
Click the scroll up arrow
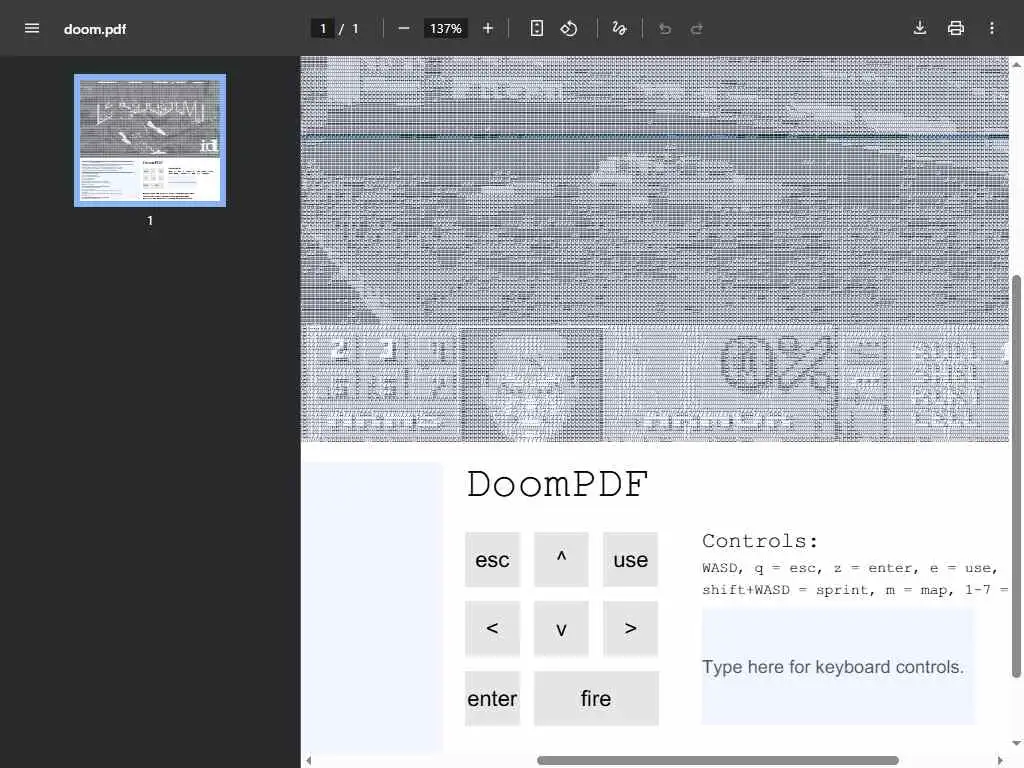[1016, 64]
